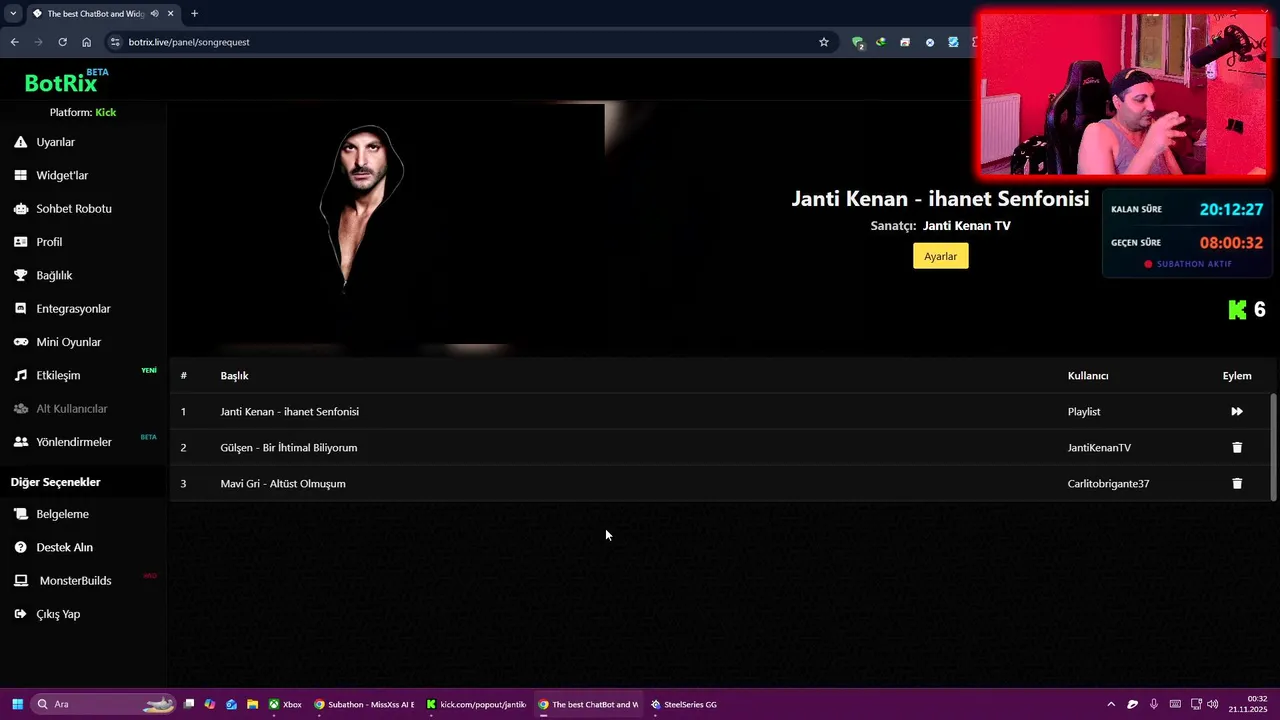Open the Widget'lar menu item
This screenshot has width=1280, height=720.
tap(62, 175)
